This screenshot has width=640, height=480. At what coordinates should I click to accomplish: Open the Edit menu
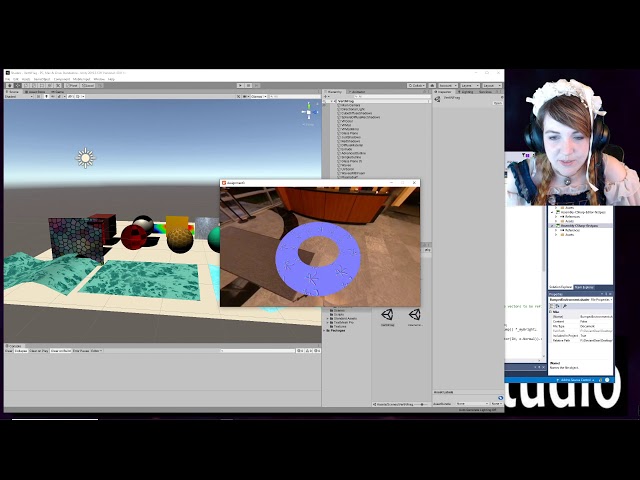tap(16, 79)
